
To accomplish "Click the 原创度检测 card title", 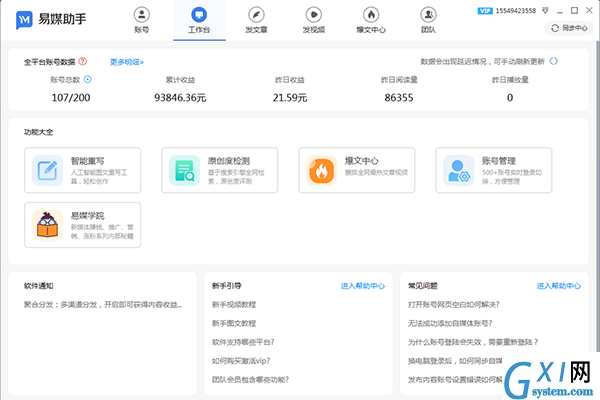I will click(229, 161).
